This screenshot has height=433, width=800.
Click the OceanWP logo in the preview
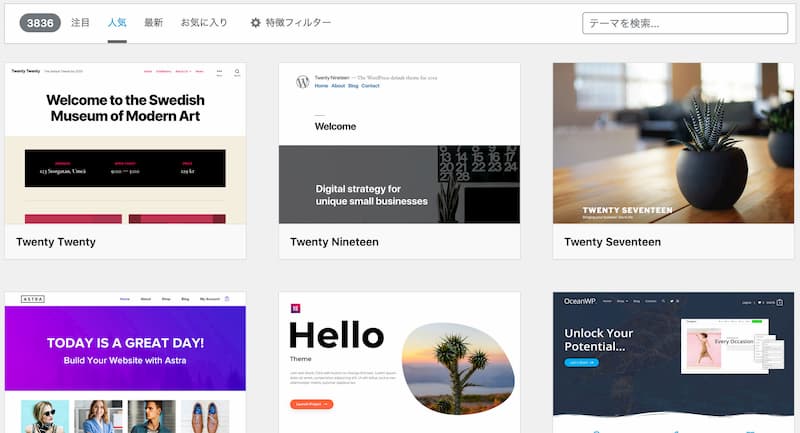pos(580,301)
